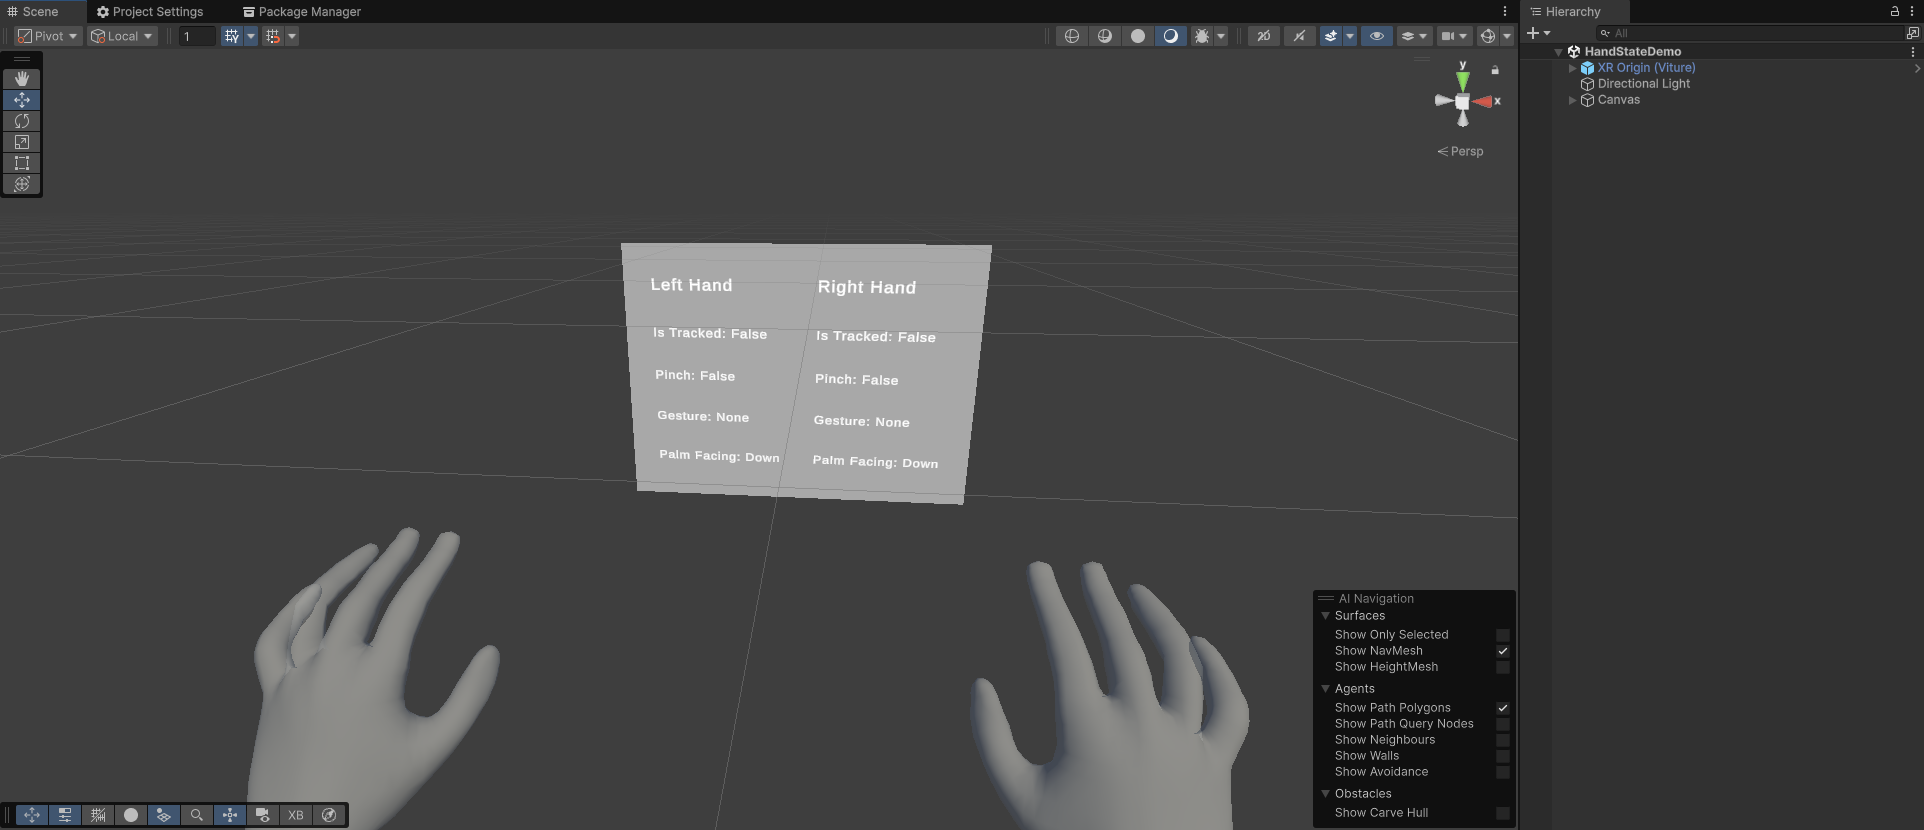Expand XR Origin (Viture) in Hierarchy

coord(1573,68)
